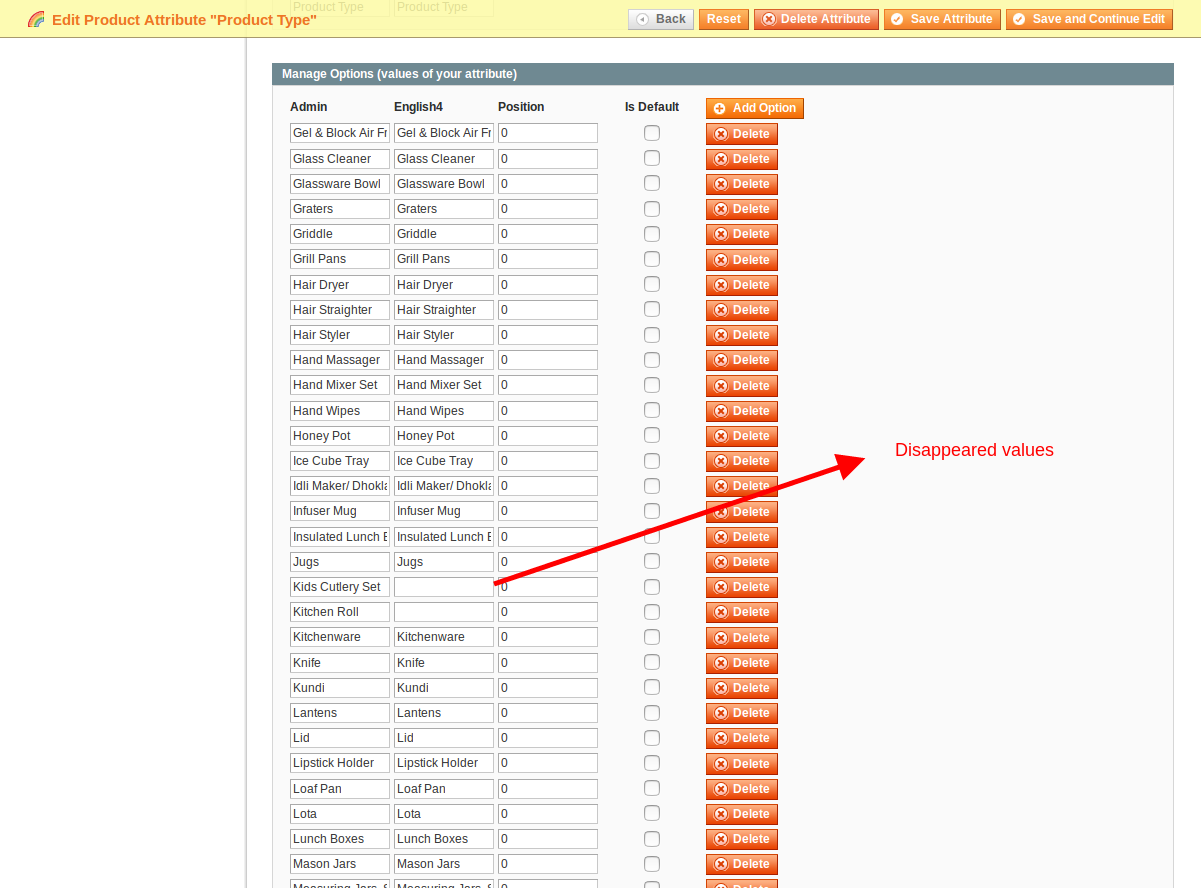Image resolution: width=1201 pixels, height=888 pixels.
Task: Remove the Mason Jars option
Action: click(x=741, y=864)
